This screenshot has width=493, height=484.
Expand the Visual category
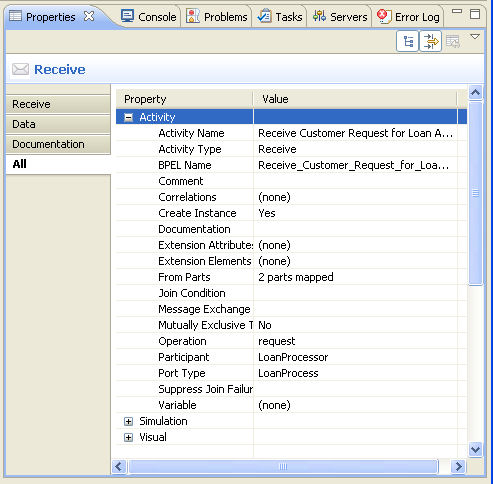(x=128, y=437)
